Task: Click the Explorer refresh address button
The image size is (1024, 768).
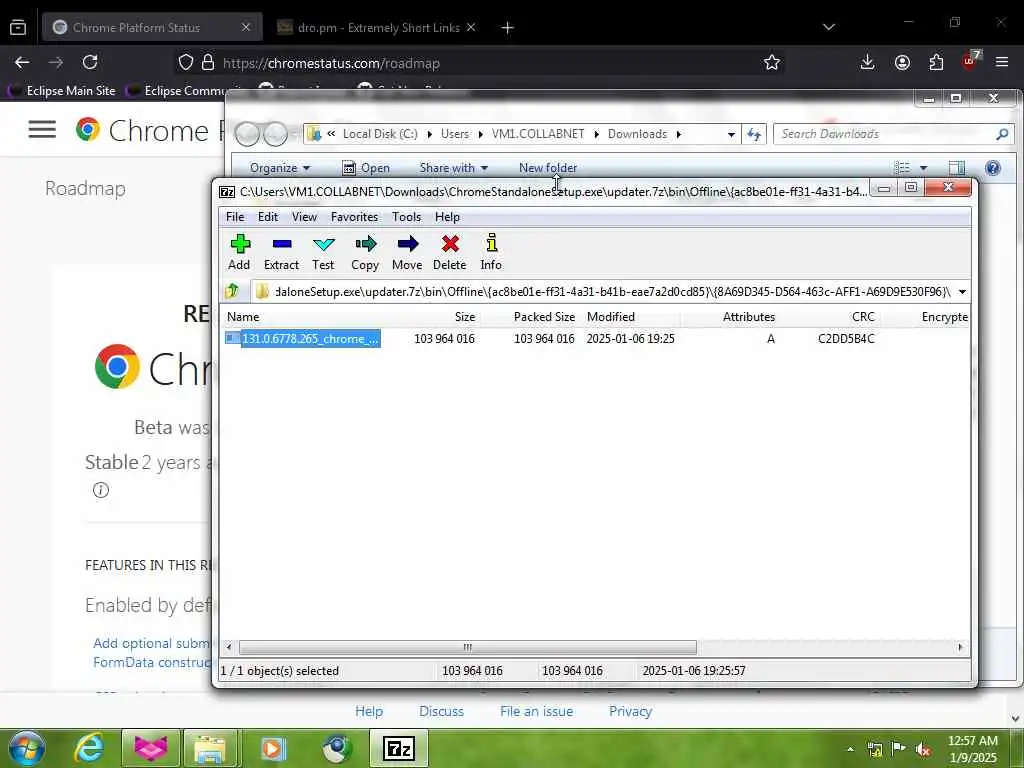Action: coord(754,134)
